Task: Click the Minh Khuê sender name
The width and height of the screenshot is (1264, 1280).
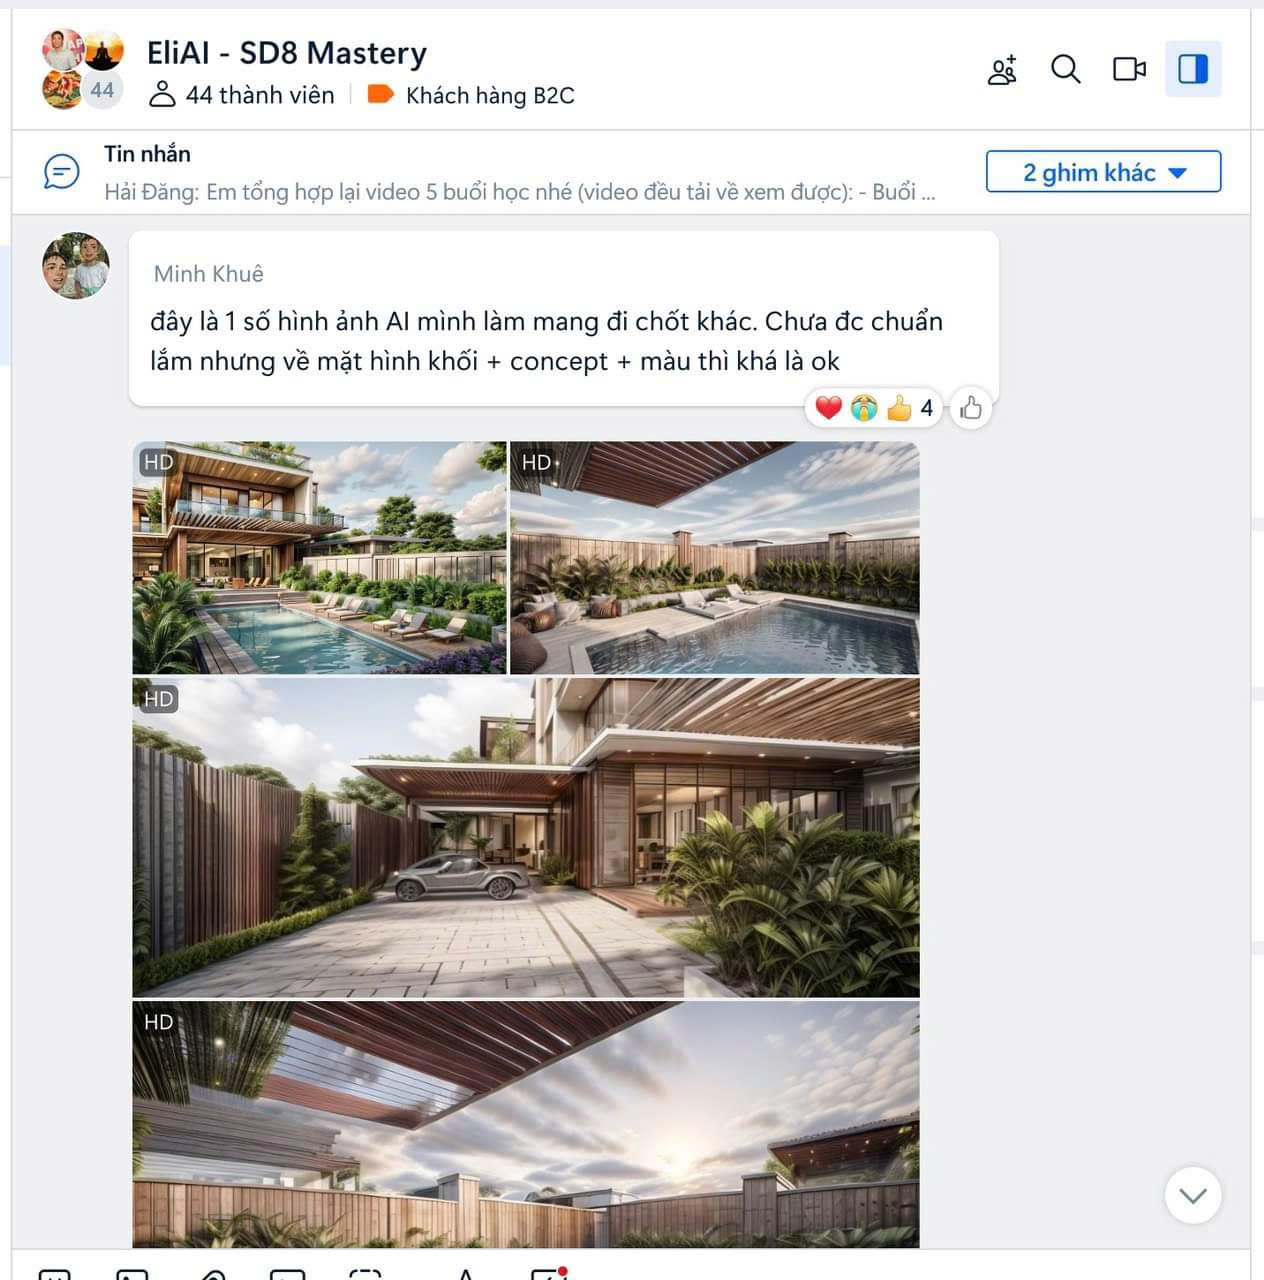Action: pyautogui.click(x=209, y=273)
